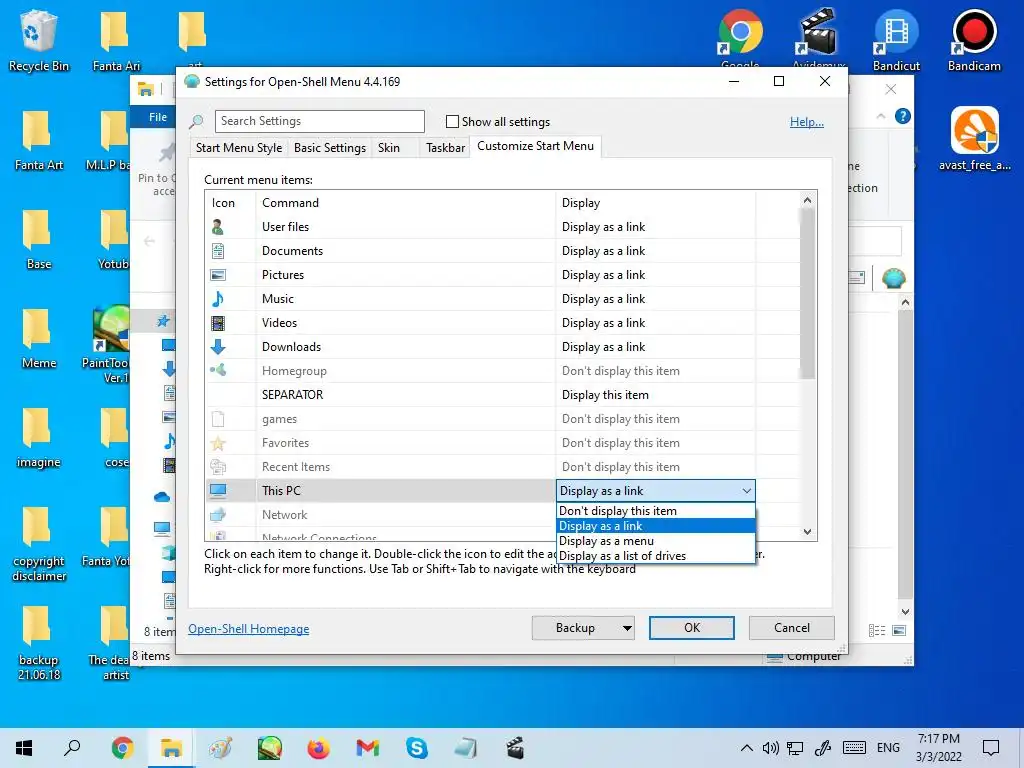Open Bandicam desktop shortcut
Screen dimensions: 1024x768
click(x=974, y=41)
